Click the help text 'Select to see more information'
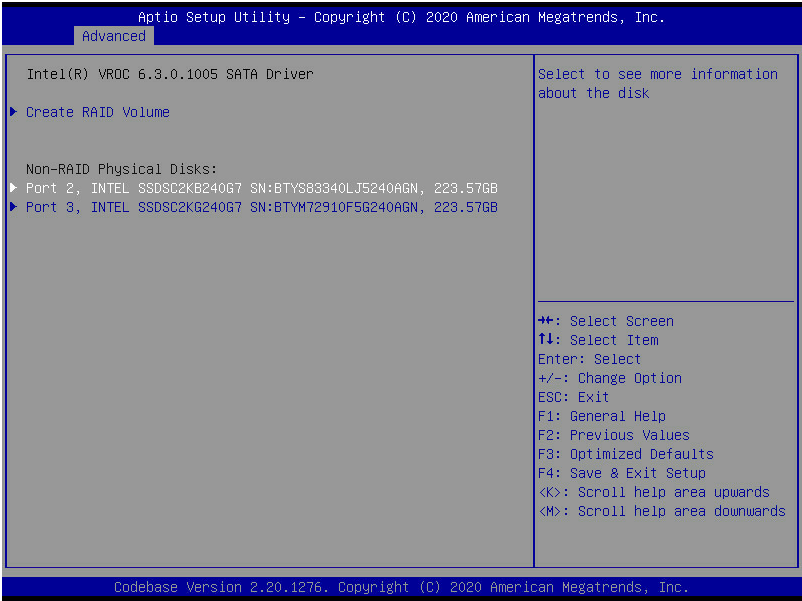The height and width of the screenshot is (601, 802). point(658,74)
